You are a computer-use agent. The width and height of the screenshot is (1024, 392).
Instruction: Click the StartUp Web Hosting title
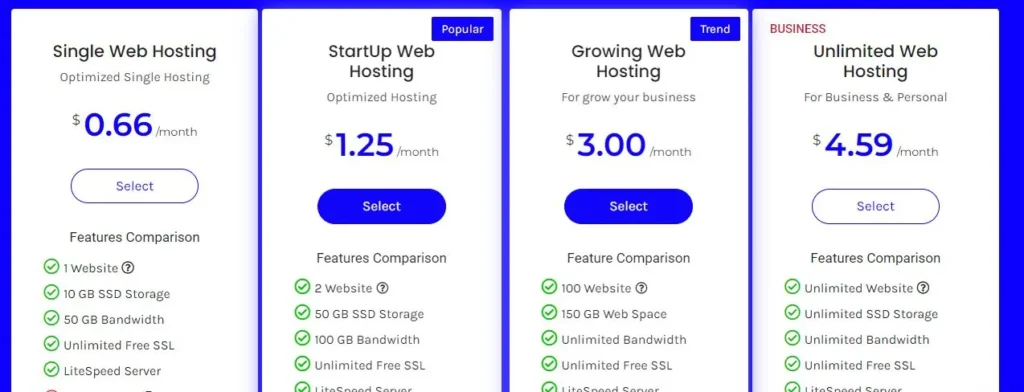[381, 61]
